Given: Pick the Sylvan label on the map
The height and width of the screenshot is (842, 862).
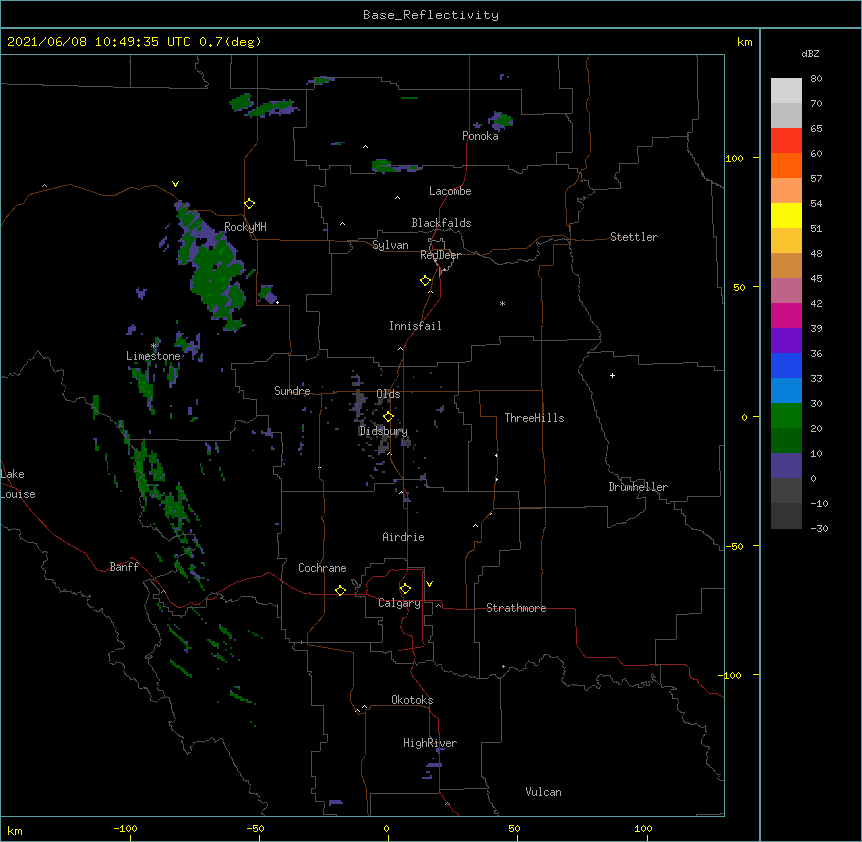Looking at the screenshot, I should 390,245.
